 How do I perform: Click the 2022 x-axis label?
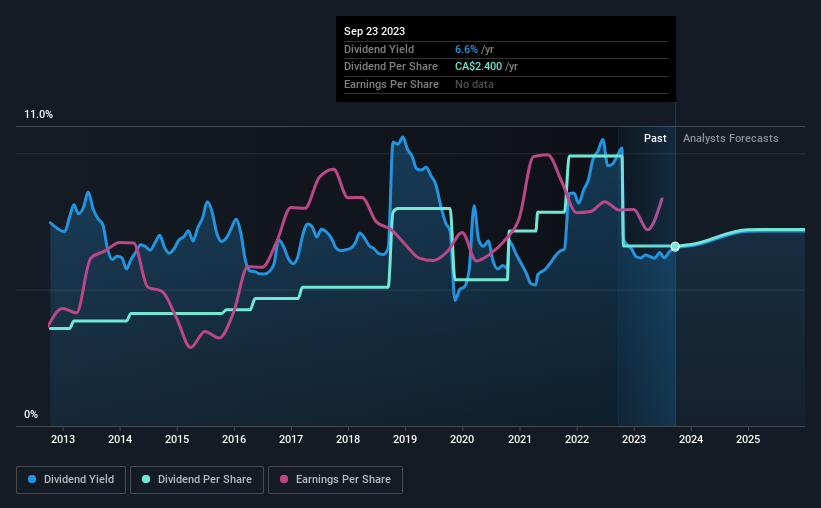coord(577,439)
